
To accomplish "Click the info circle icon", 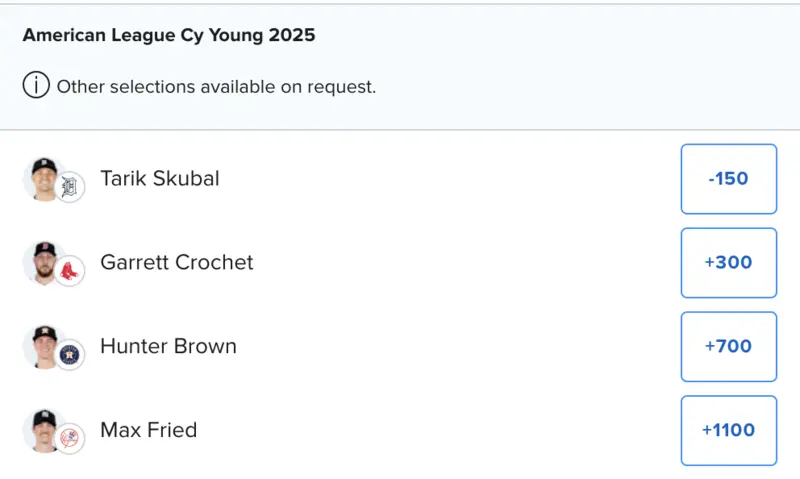I will coord(36,86).
